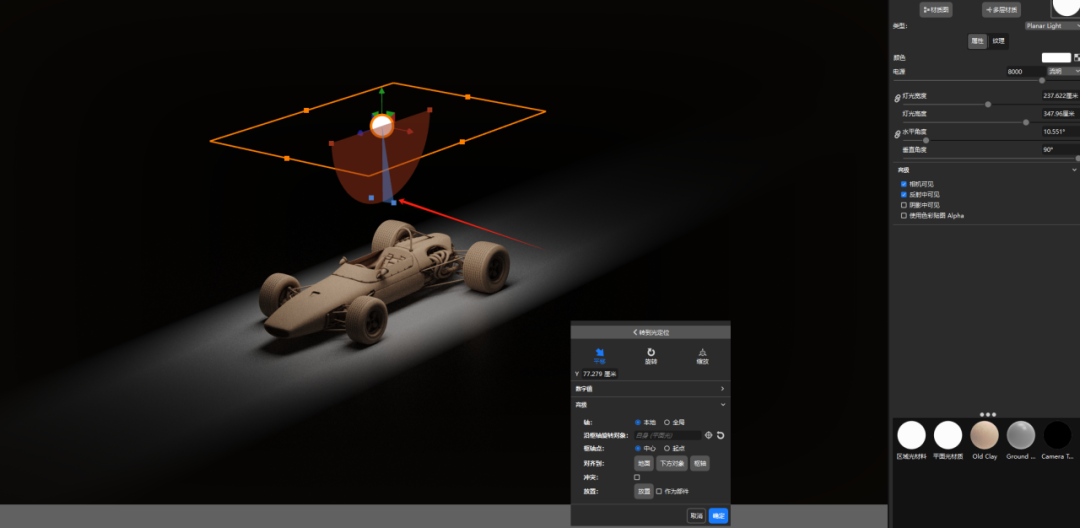Viewport: 1080px width, 528px height.
Task: Toggle the light width link chain icon
Action: click(897, 98)
